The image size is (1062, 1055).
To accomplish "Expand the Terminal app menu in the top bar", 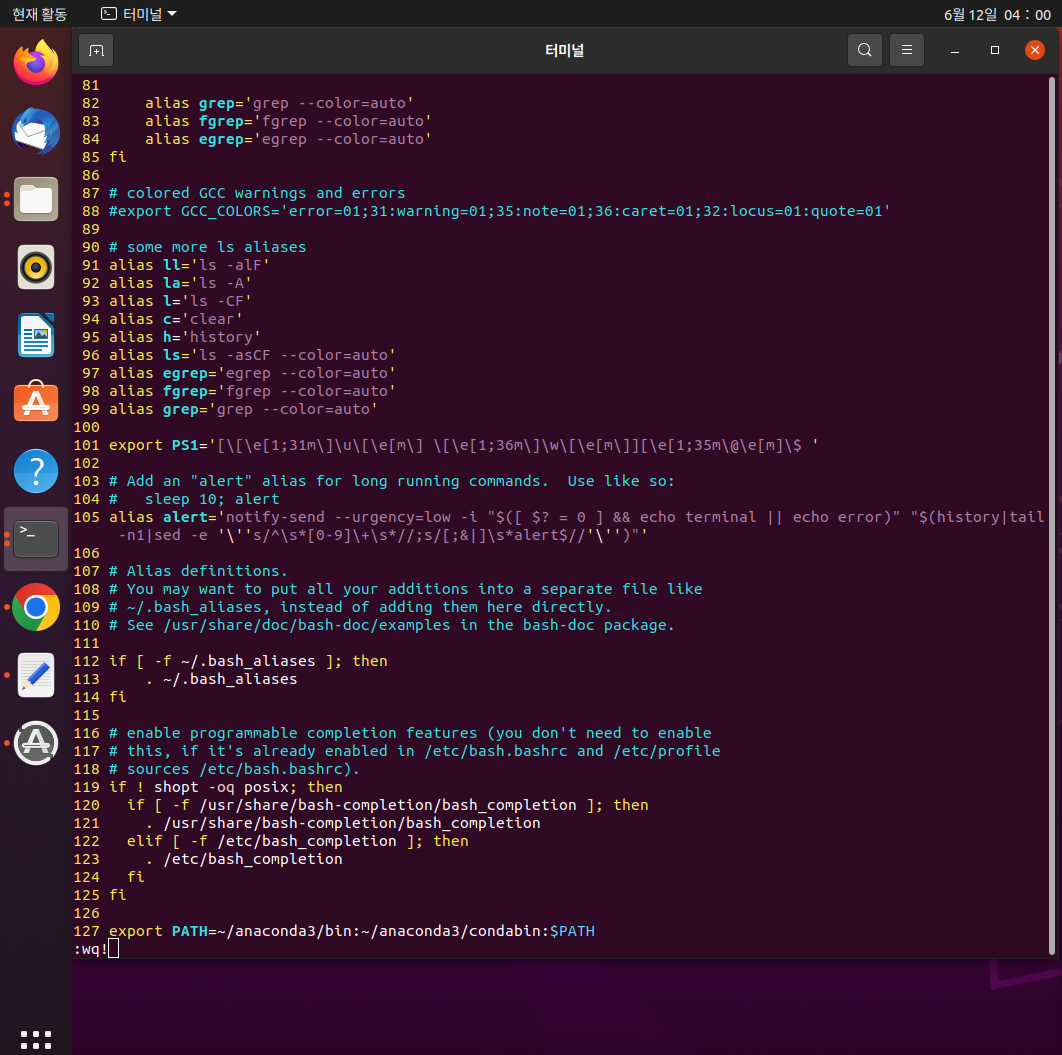I will point(139,14).
